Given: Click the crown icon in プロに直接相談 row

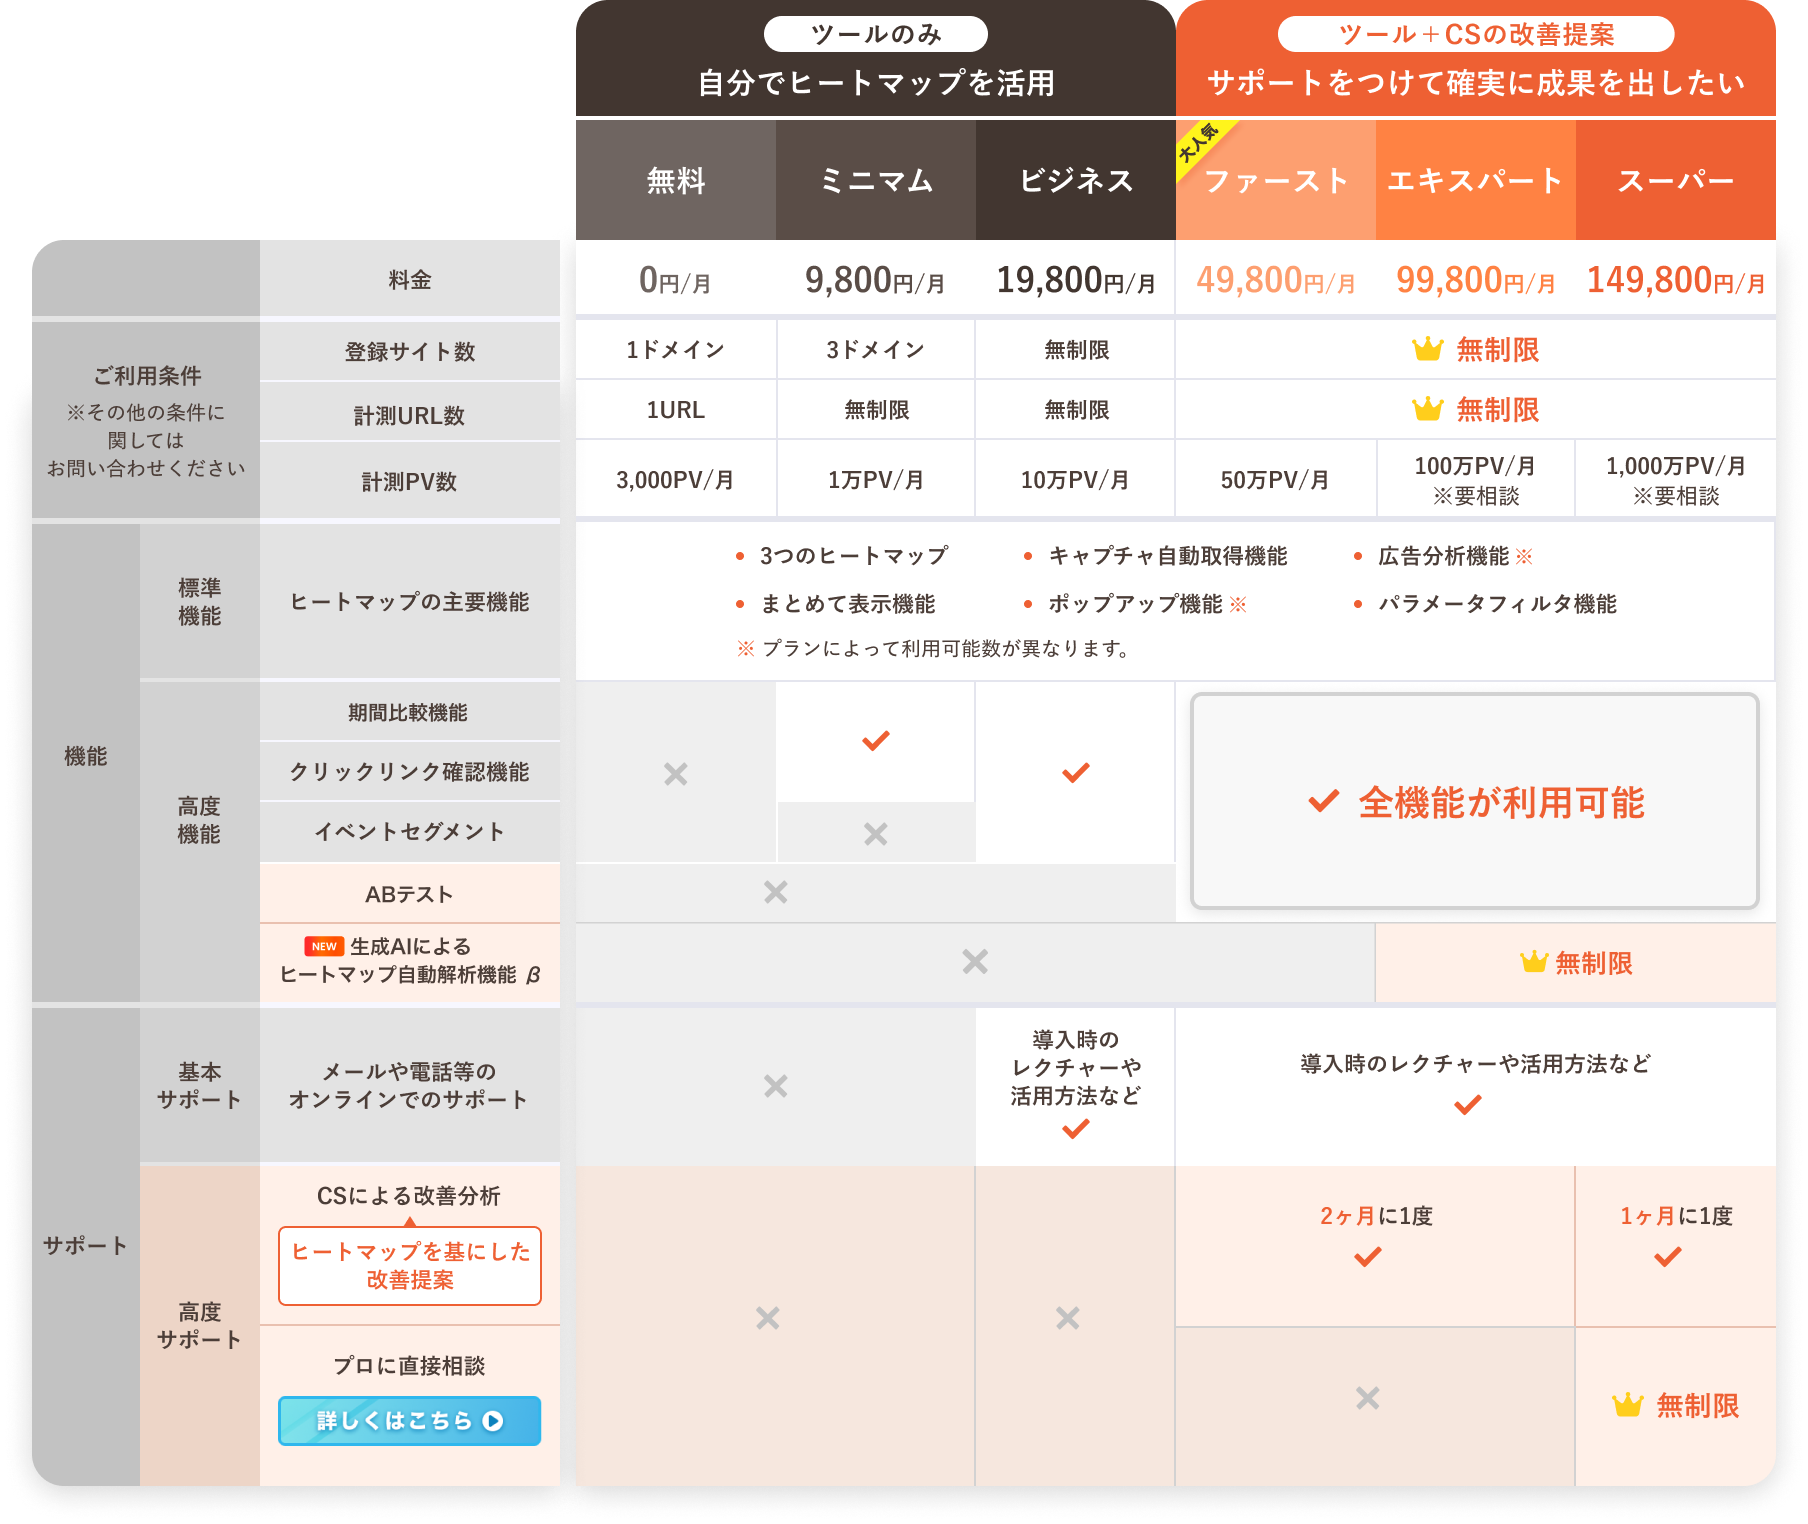Looking at the screenshot, I should (x=1628, y=1404).
